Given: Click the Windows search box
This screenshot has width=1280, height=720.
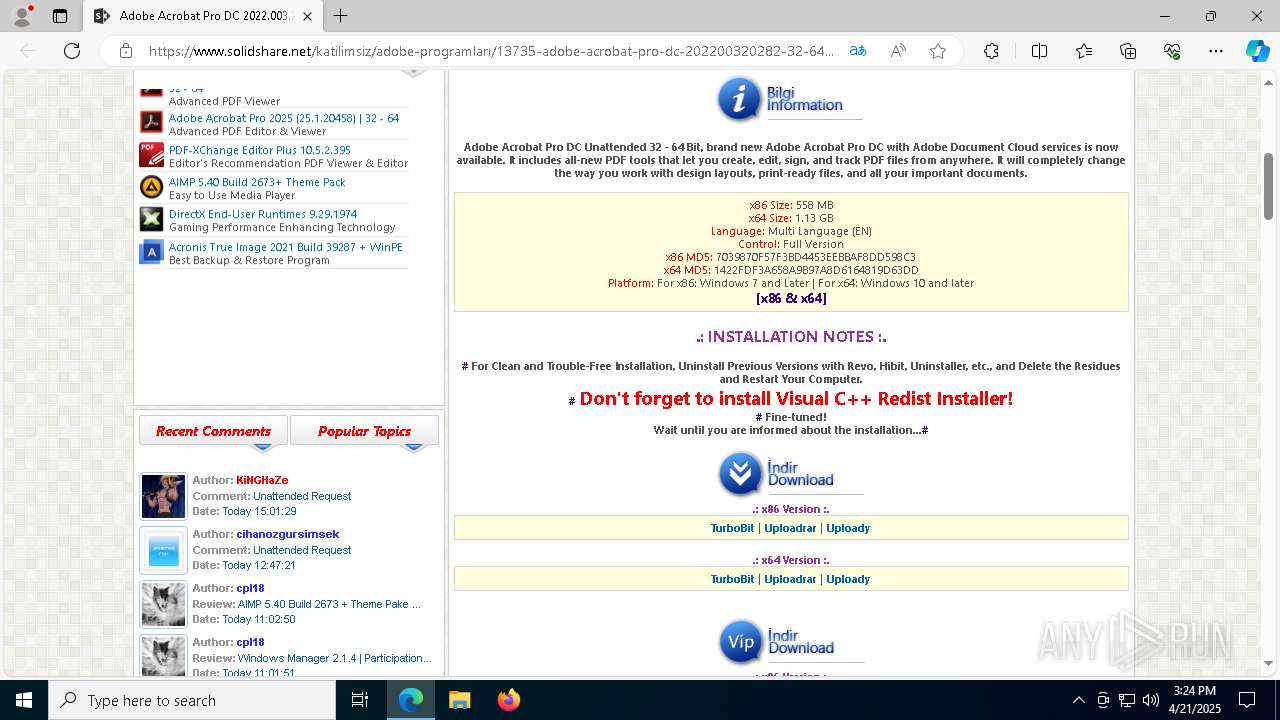Looking at the screenshot, I should (192, 700).
